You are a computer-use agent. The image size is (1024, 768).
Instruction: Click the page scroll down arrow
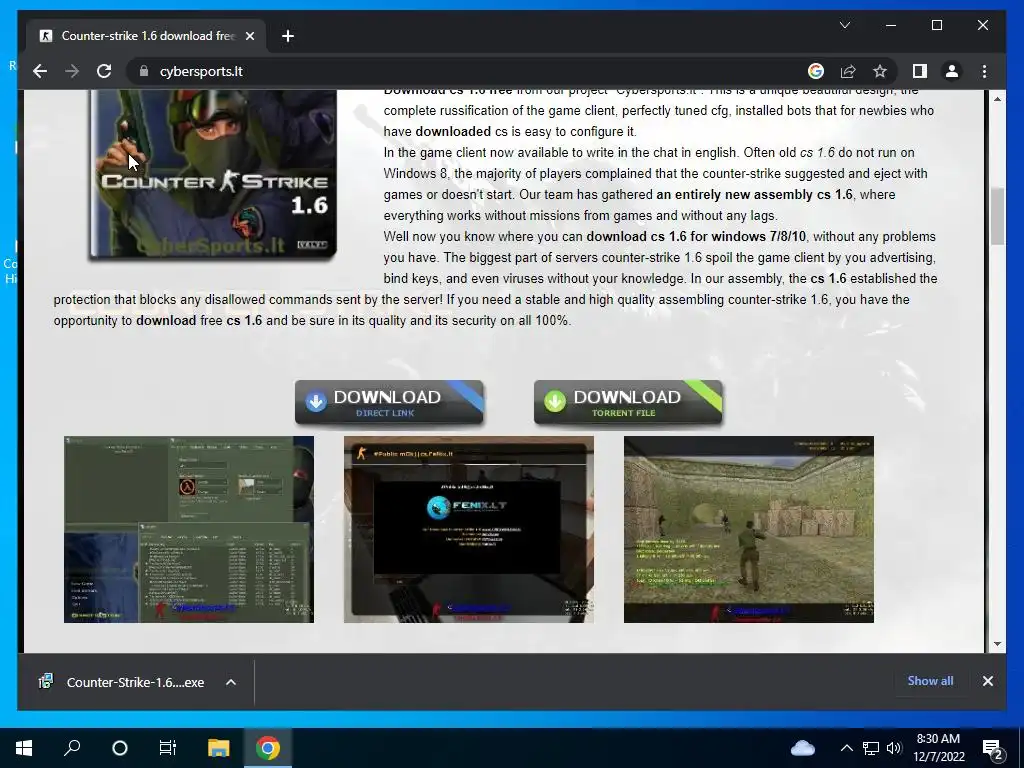997,644
